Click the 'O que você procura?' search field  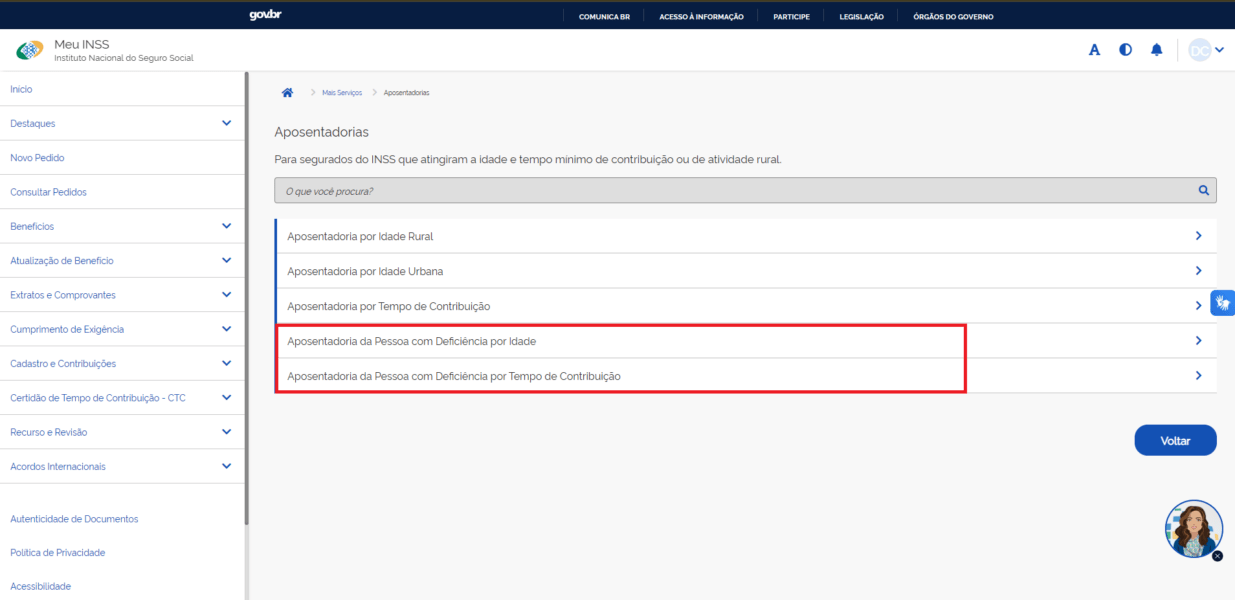(x=735, y=190)
